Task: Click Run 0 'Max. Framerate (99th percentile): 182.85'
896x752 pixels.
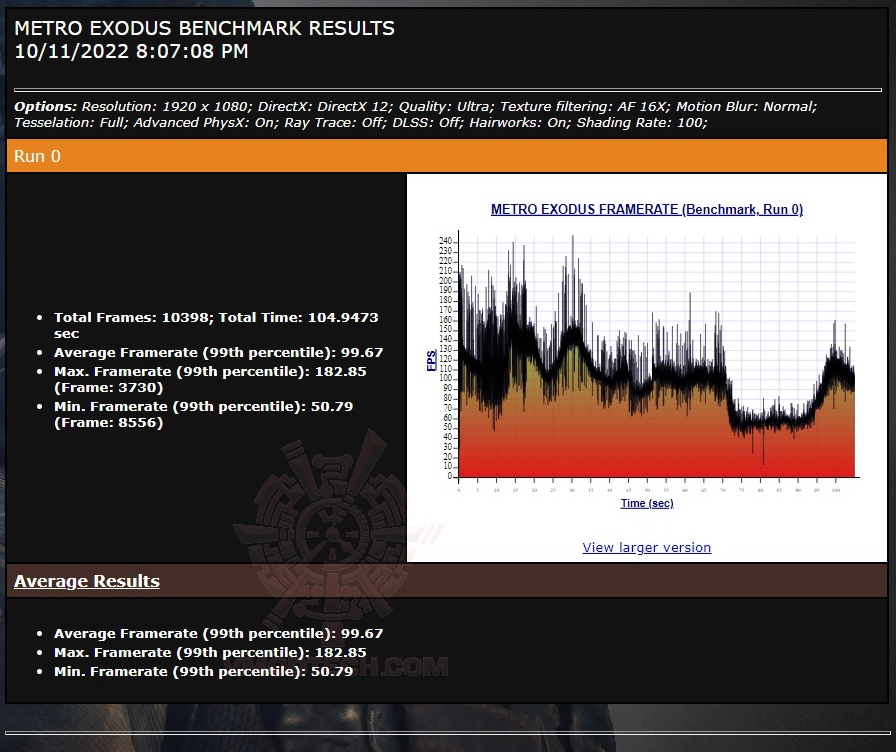Action: point(210,371)
